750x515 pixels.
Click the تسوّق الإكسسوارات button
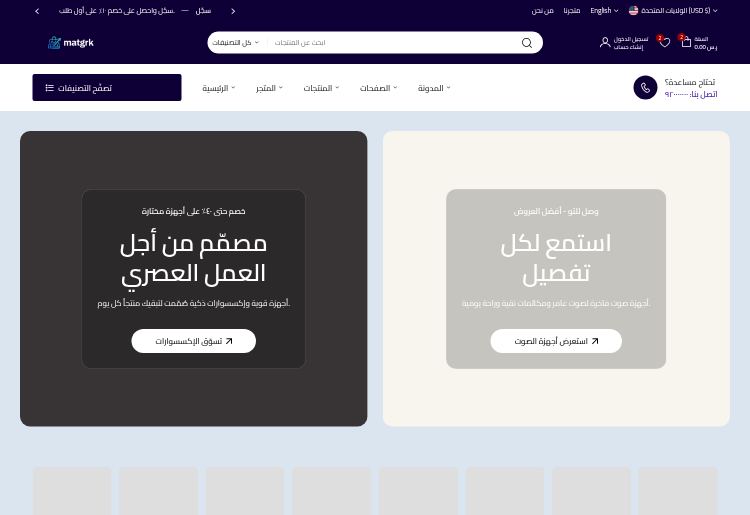point(194,341)
